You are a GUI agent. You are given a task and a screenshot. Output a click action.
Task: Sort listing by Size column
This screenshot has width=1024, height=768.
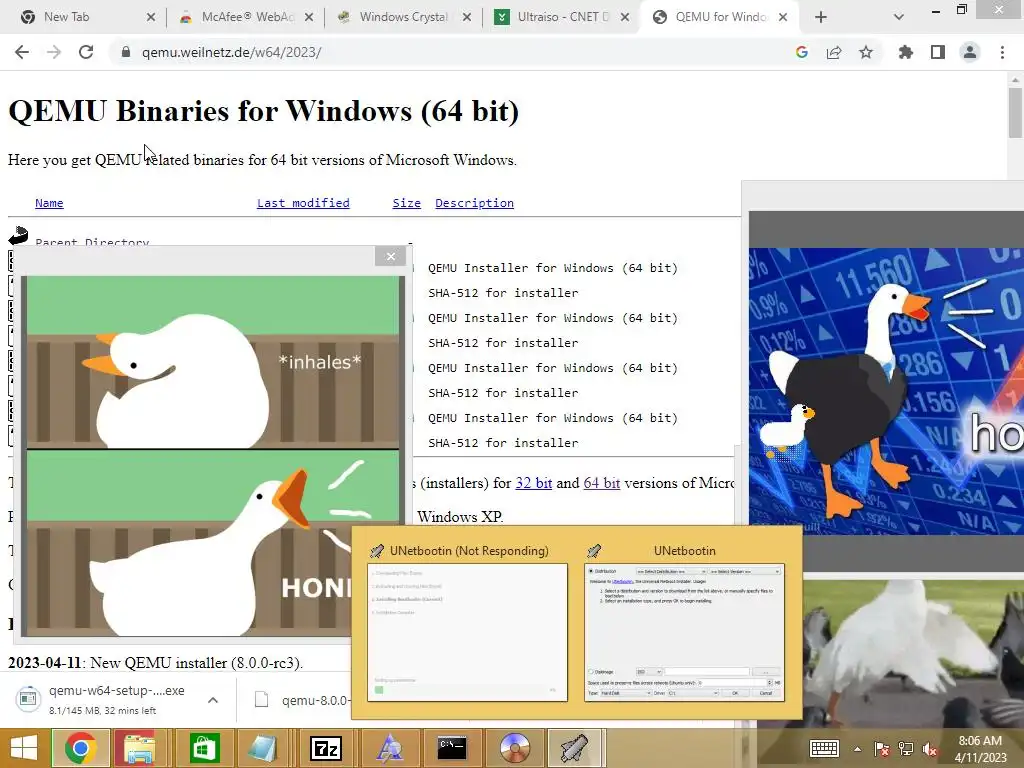[406, 203]
